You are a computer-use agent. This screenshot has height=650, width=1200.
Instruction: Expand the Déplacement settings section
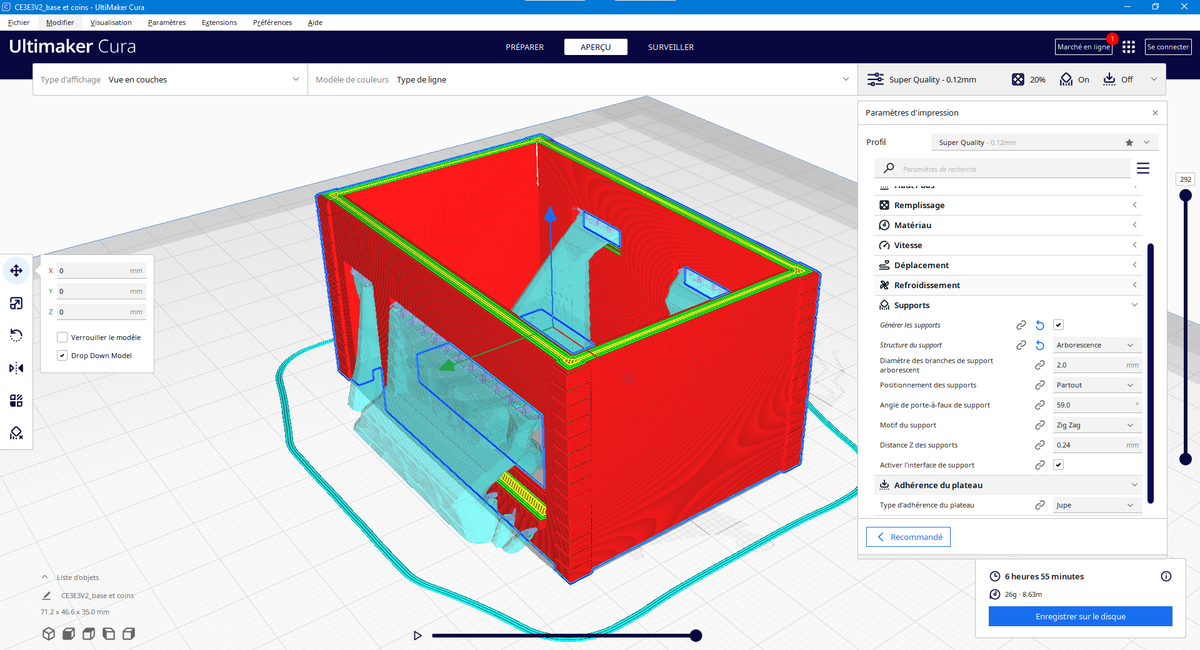(x=1010, y=265)
